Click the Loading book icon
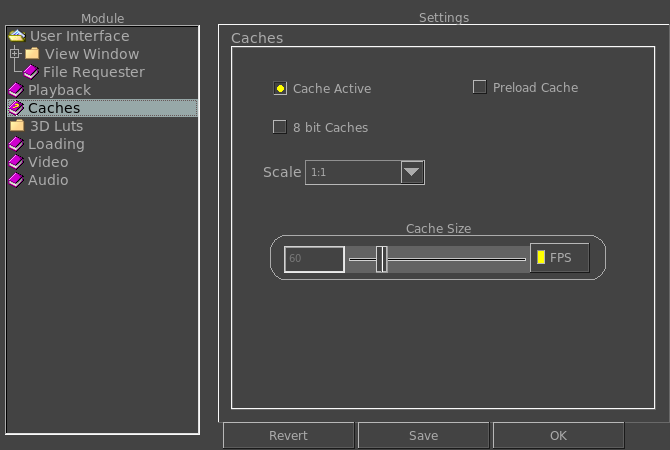 coord(16,144)
